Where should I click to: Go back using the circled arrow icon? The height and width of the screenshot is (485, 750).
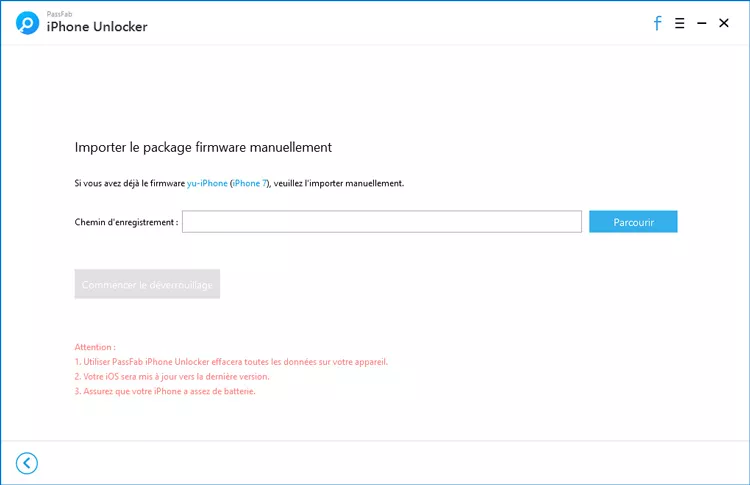[x=27, y=462]
